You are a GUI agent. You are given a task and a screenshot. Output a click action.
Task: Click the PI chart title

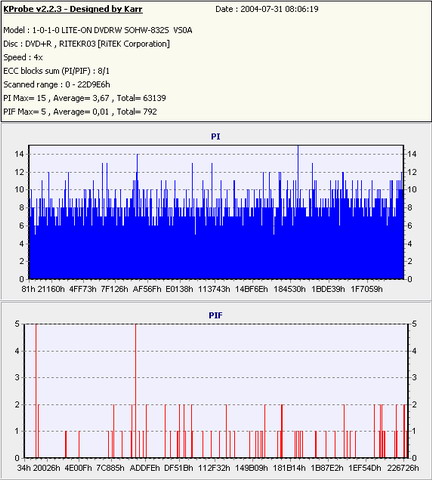215,136
